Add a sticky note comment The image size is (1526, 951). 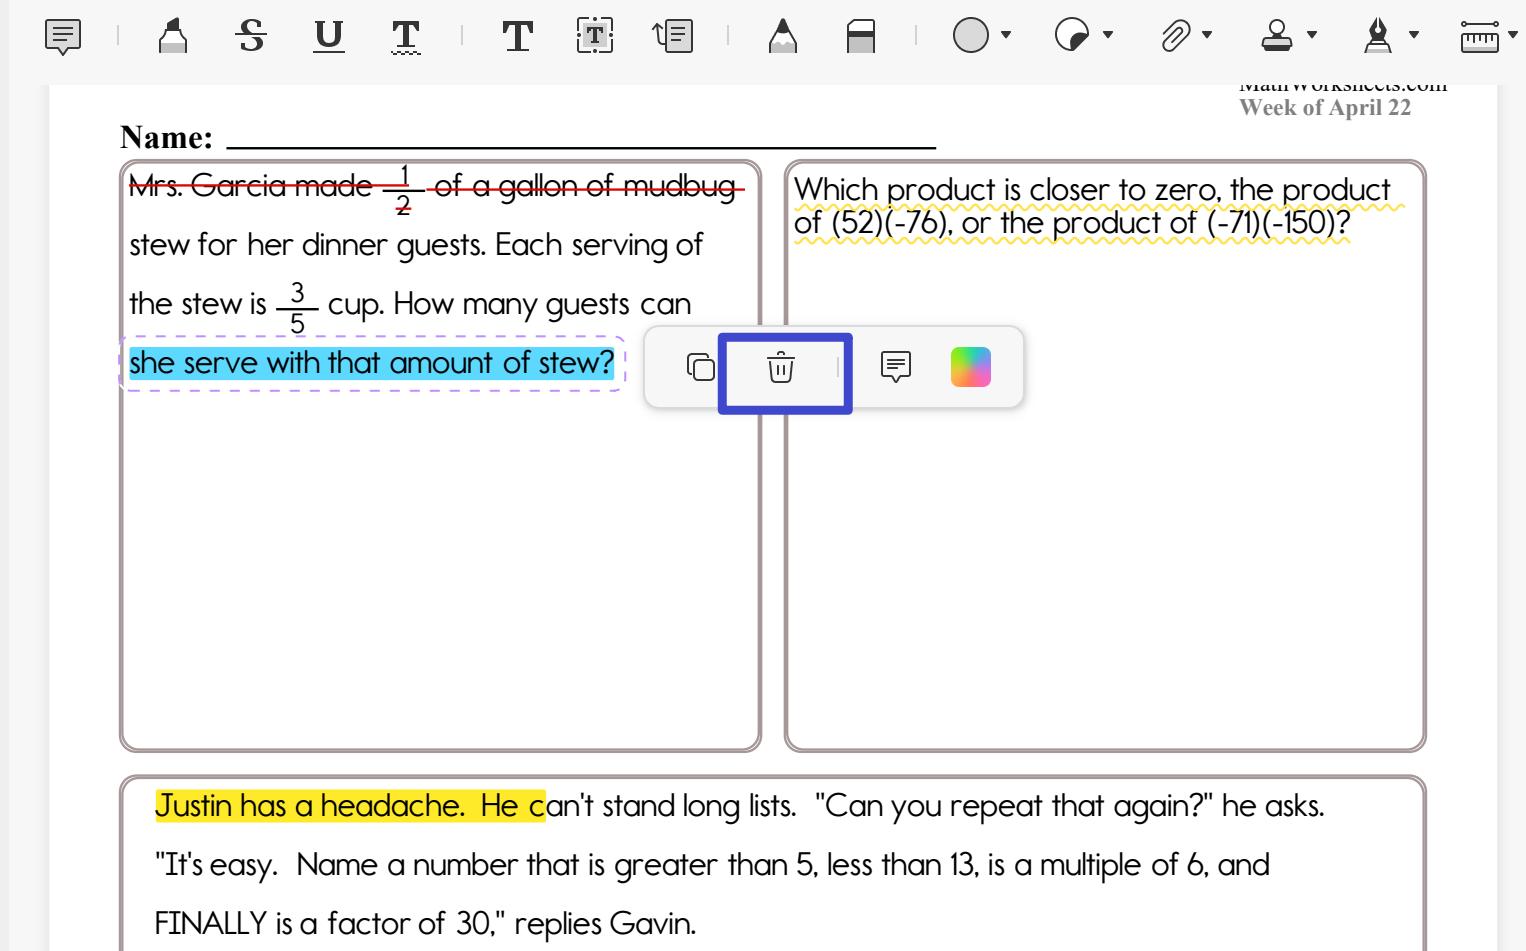[x=63, y=37]
